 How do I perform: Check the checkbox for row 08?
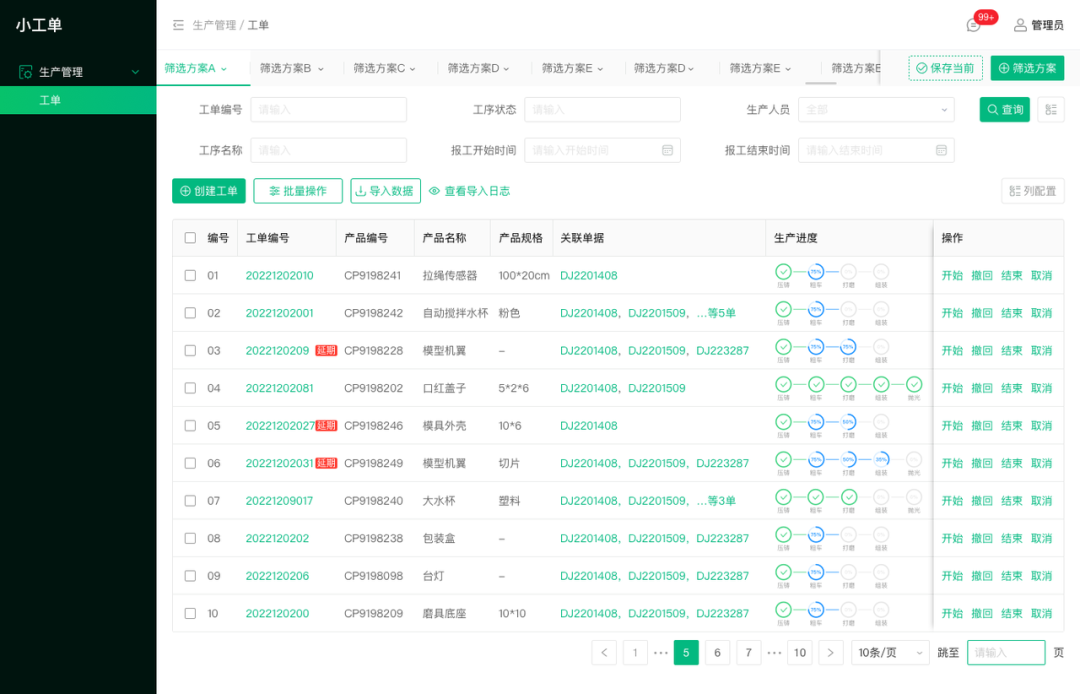tap(190, 538)
